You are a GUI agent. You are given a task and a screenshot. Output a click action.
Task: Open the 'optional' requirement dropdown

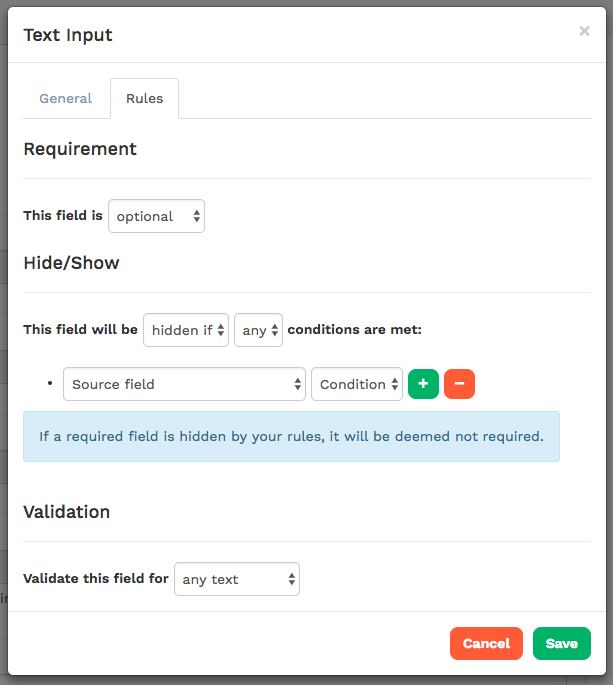pyautogui.click(x=156, y=216)
